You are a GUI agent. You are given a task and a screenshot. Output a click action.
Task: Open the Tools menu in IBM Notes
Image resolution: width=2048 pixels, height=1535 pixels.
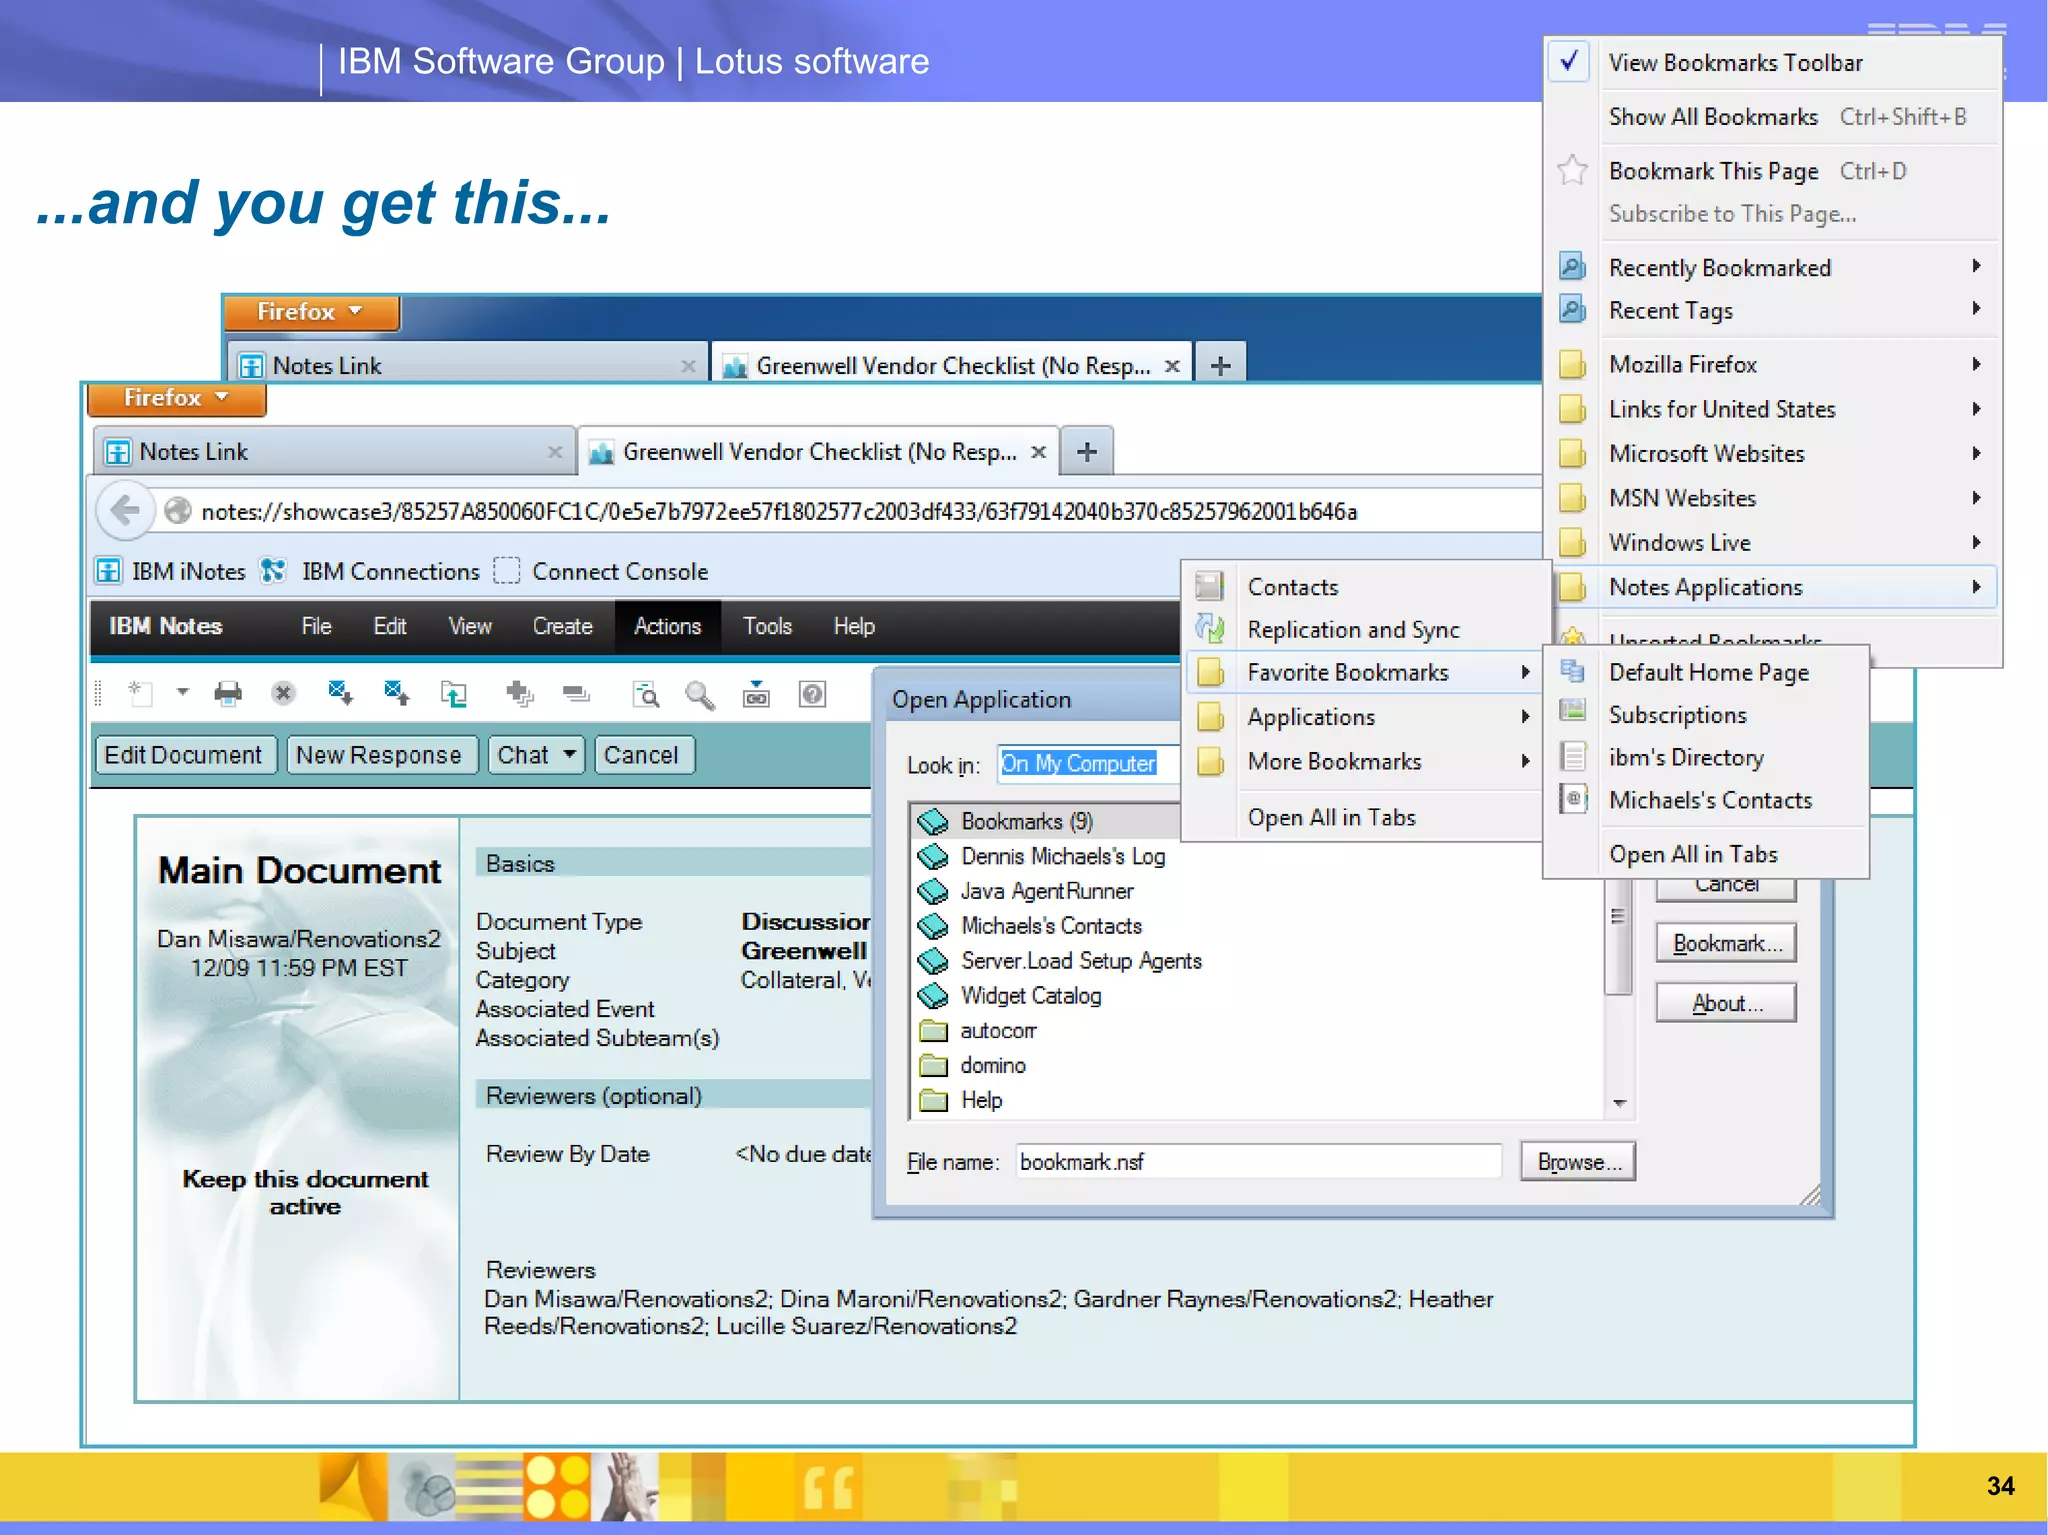pyautogui.click(x=767, y=626)
